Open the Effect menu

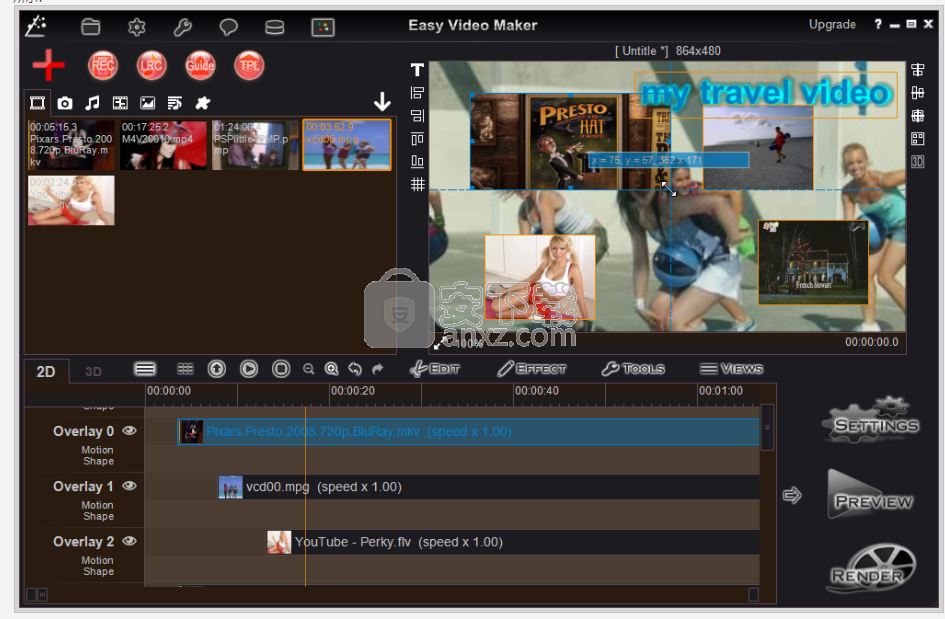[x=532, y=369]
